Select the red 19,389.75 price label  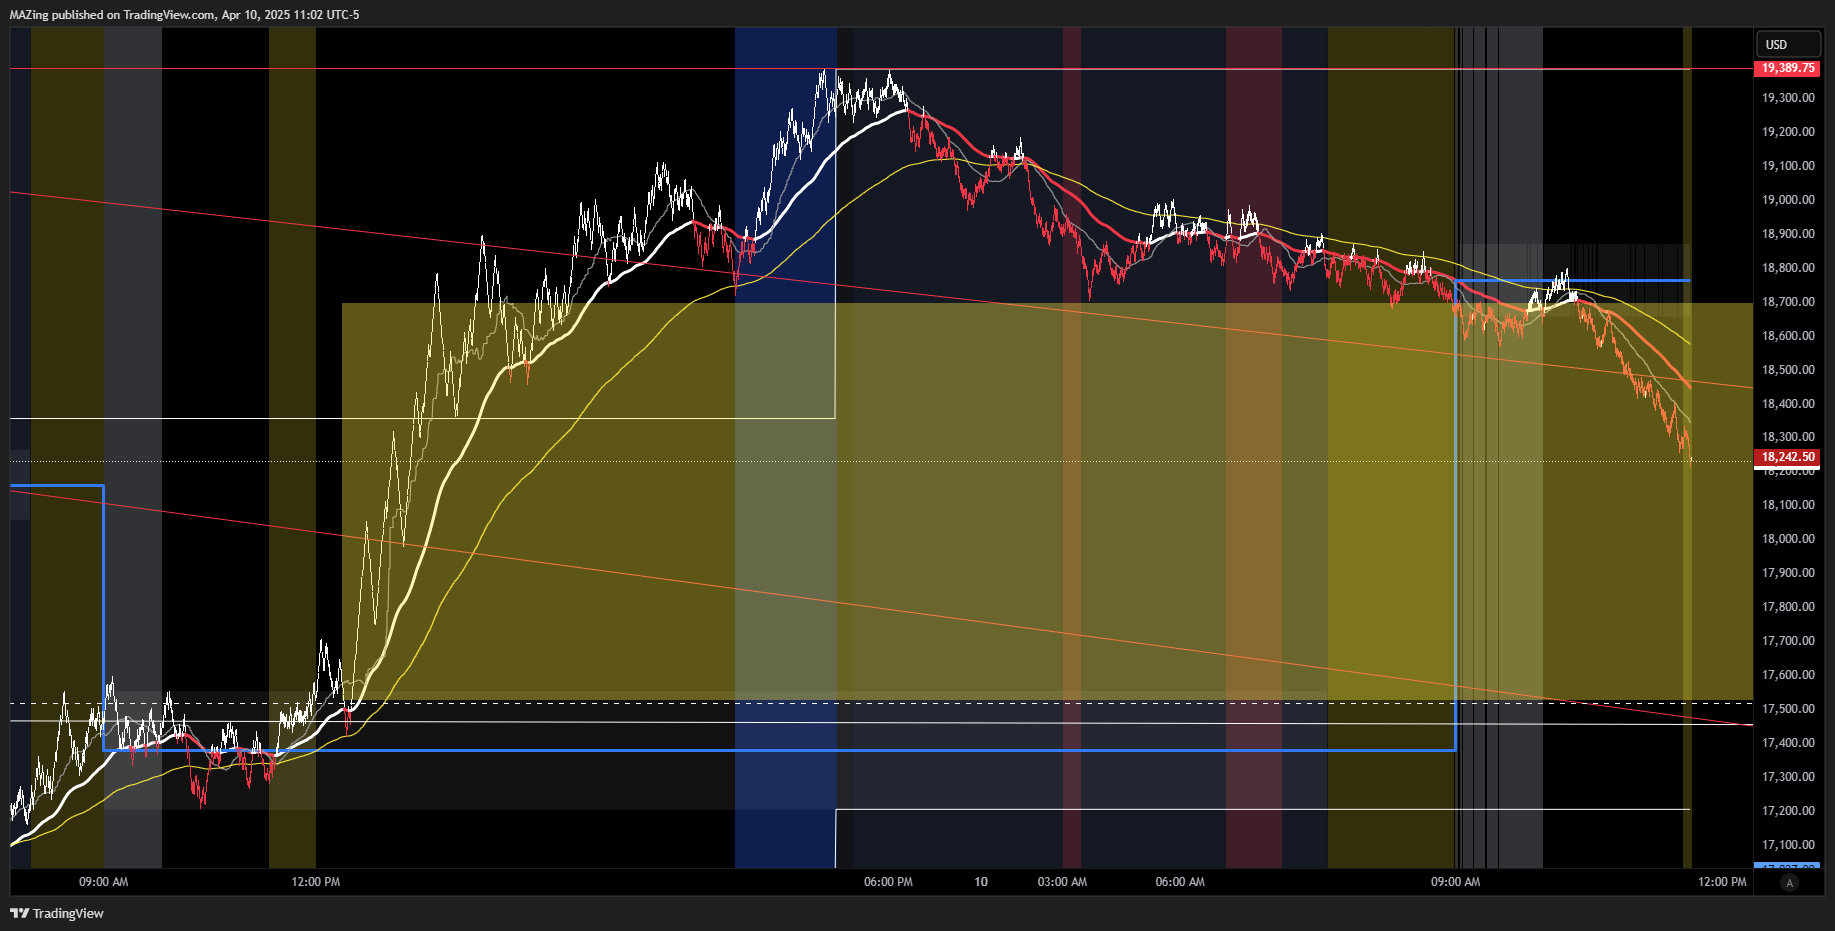tap(1788, 68)
